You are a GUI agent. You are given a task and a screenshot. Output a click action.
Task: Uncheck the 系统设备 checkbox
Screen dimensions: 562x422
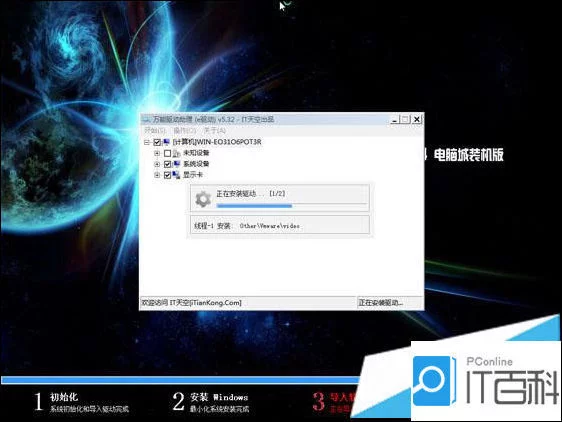pyautogui.click(x=167, y=164)
